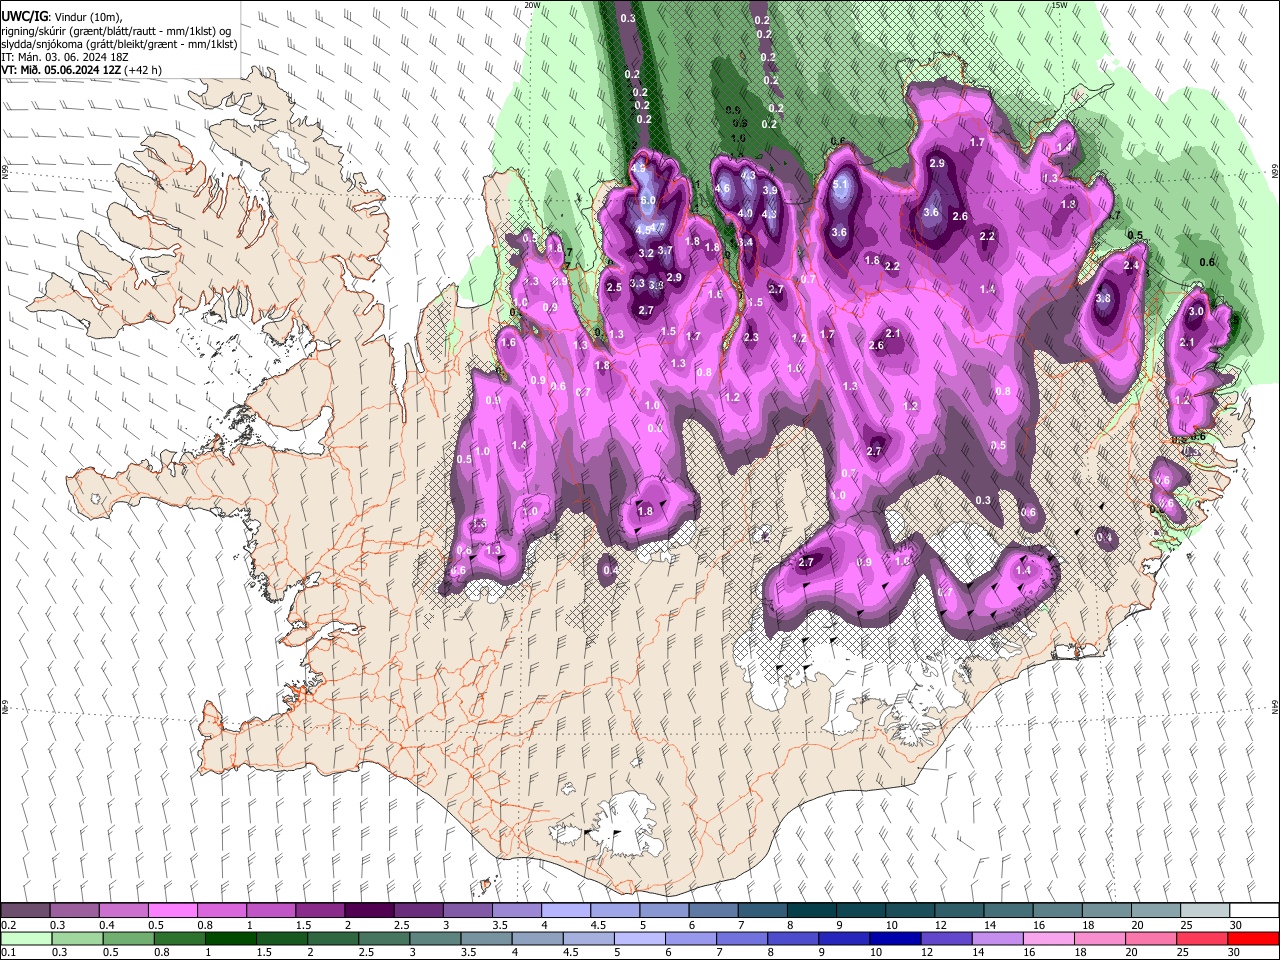The height and width of the screenshot is (960, 1280).
Task: Select the dark mauve 0.2 swatch, upper legend row
Action: pos(25,911)
